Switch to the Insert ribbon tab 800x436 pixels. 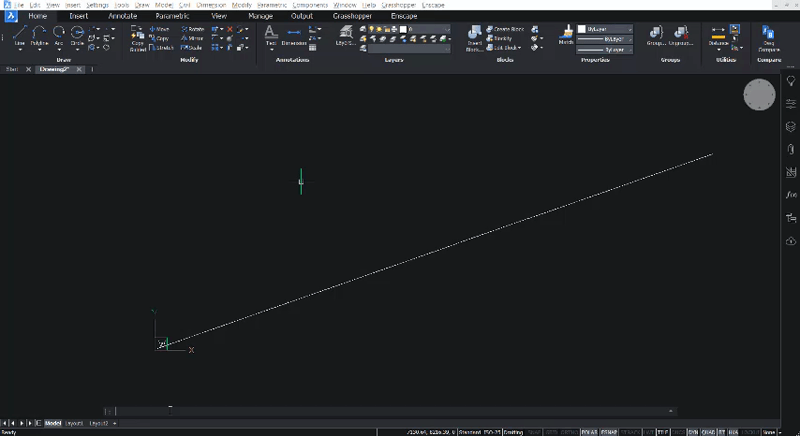coord(79,16)
